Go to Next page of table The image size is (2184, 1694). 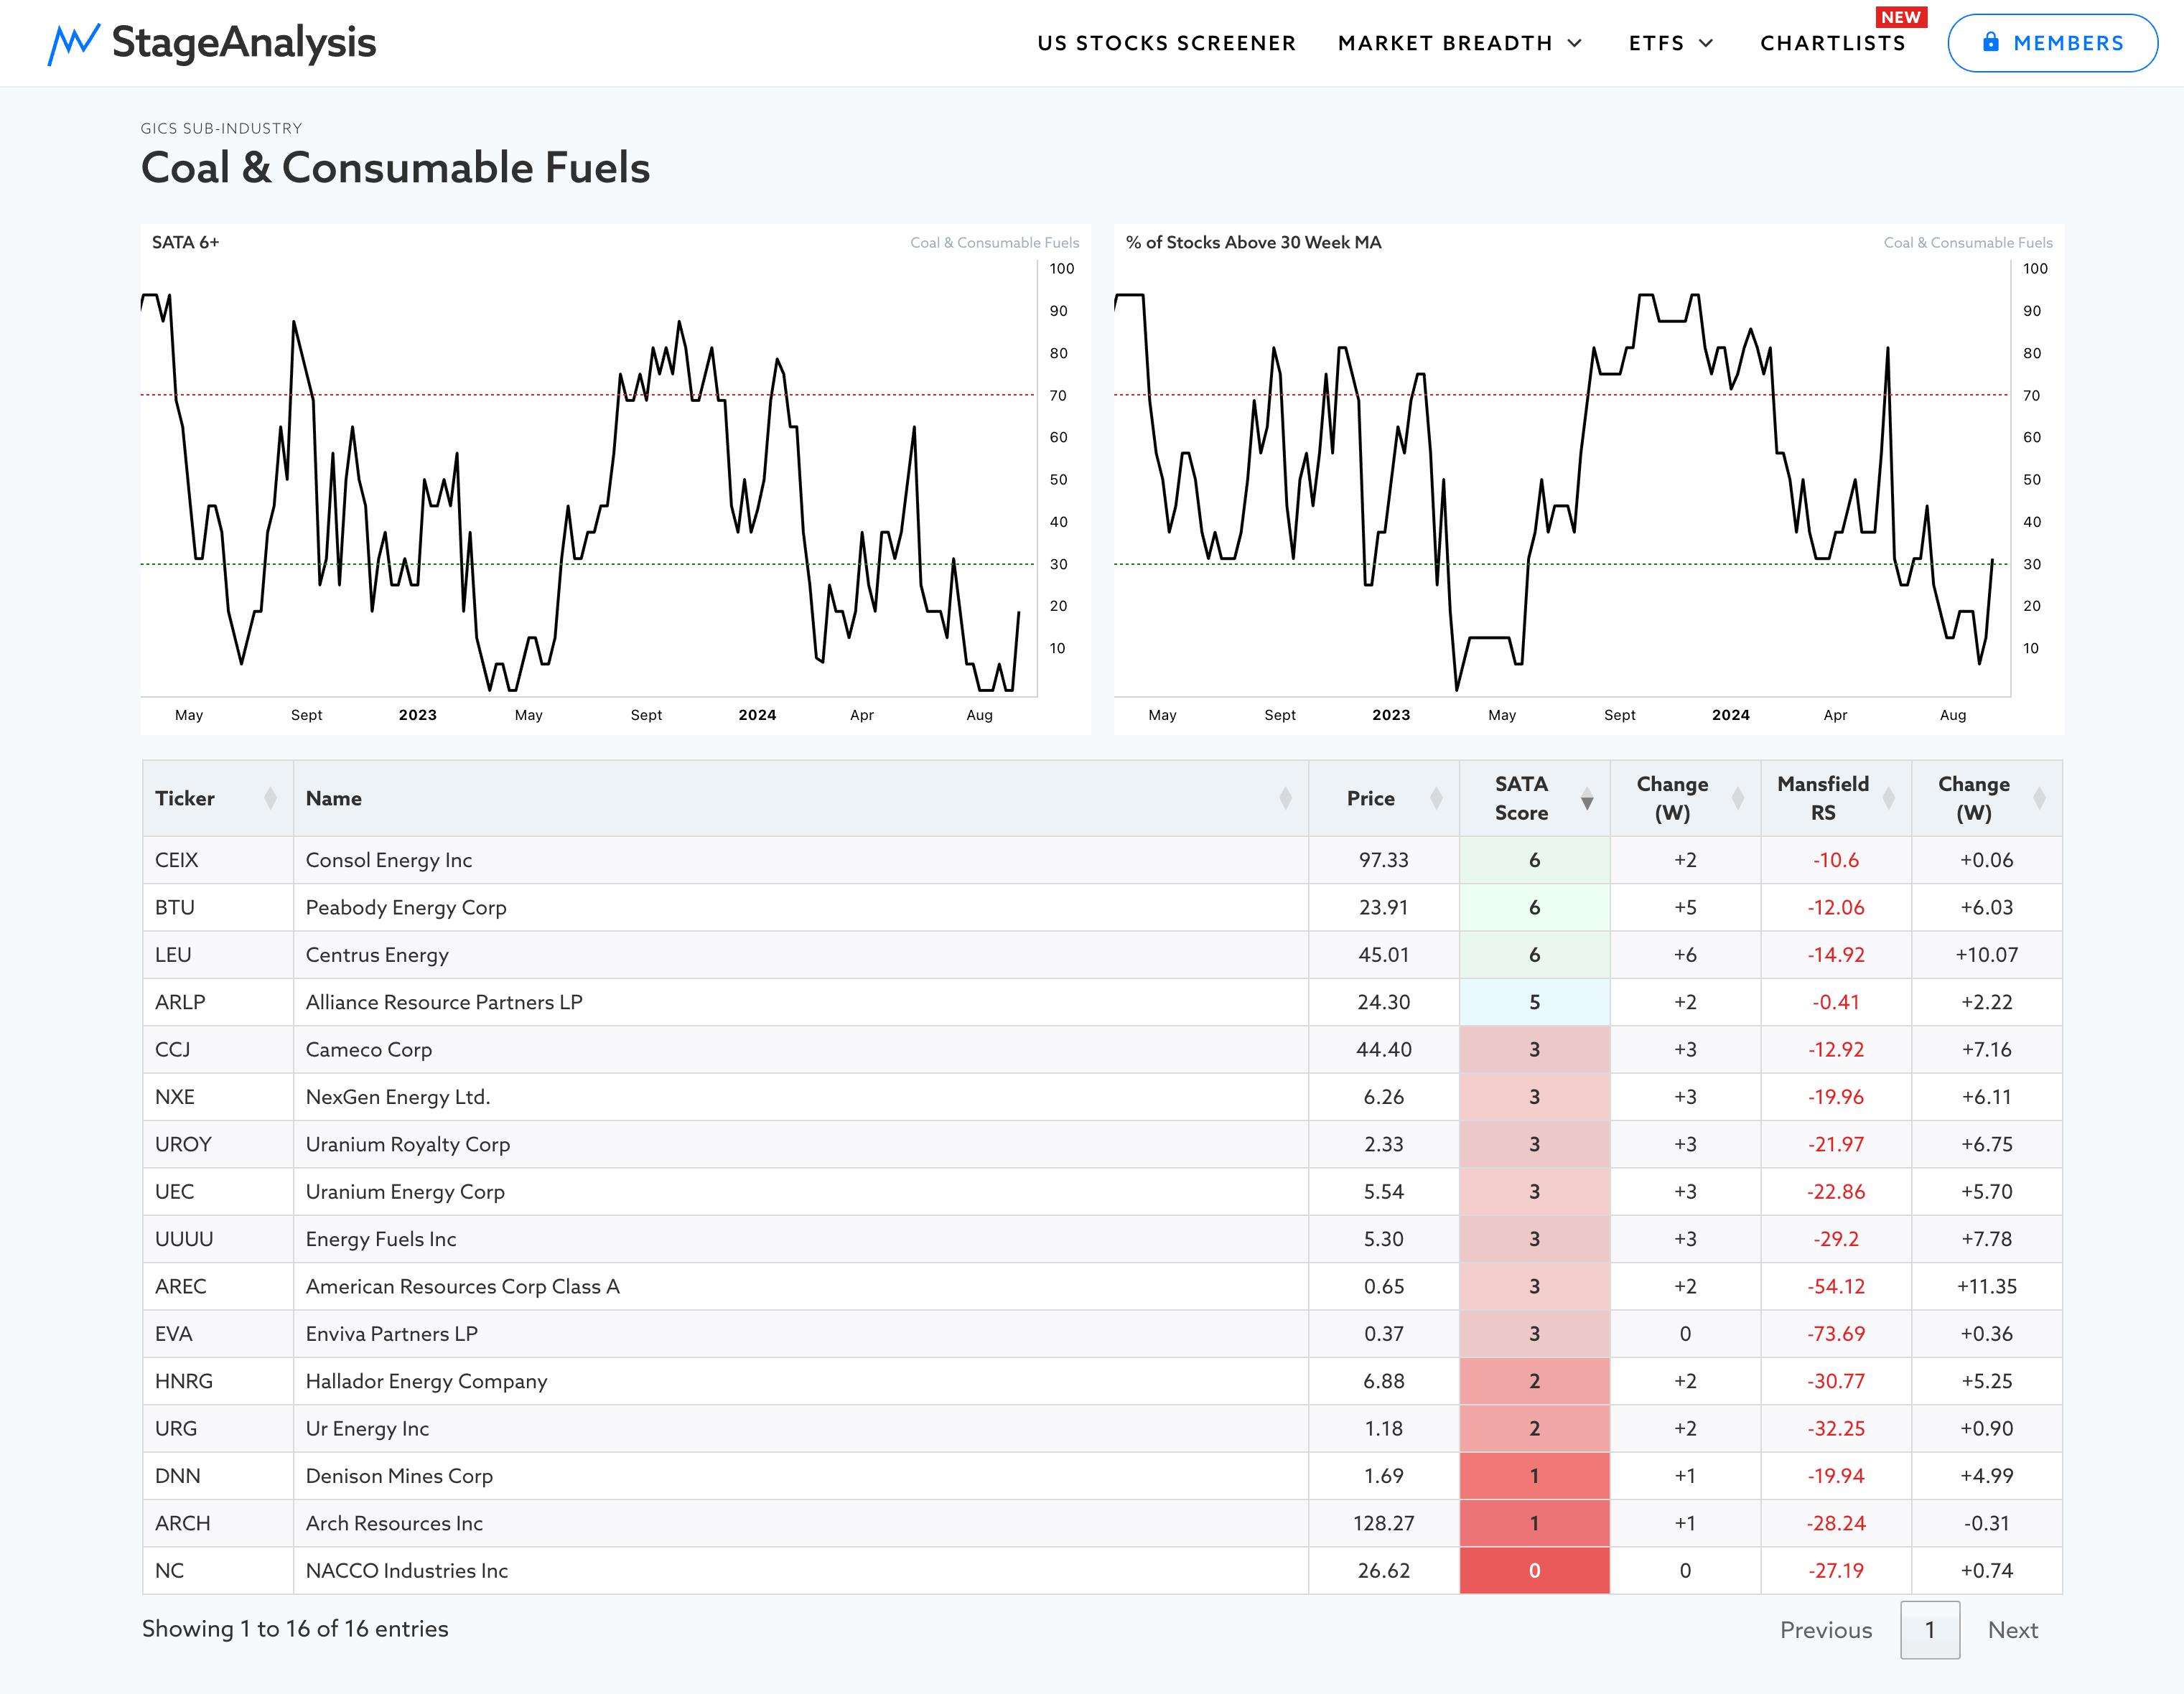[2012, 1630]
